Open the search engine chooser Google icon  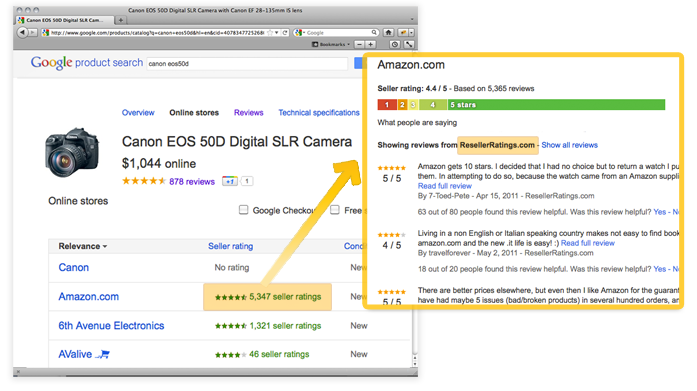point(299,32)
